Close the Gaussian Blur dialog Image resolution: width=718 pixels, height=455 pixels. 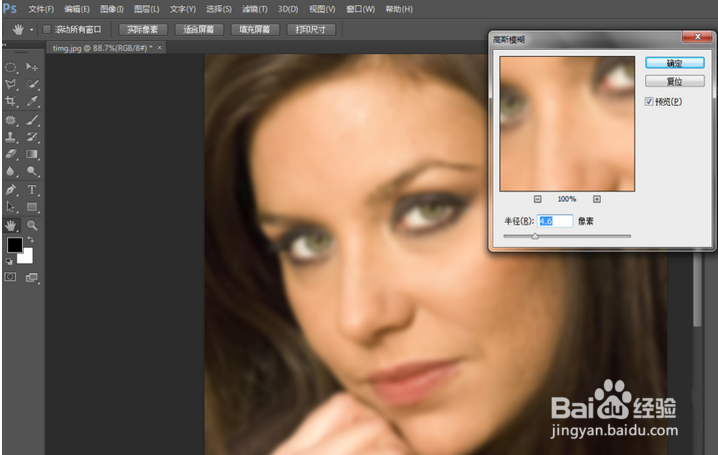click(x=697, y=37)
